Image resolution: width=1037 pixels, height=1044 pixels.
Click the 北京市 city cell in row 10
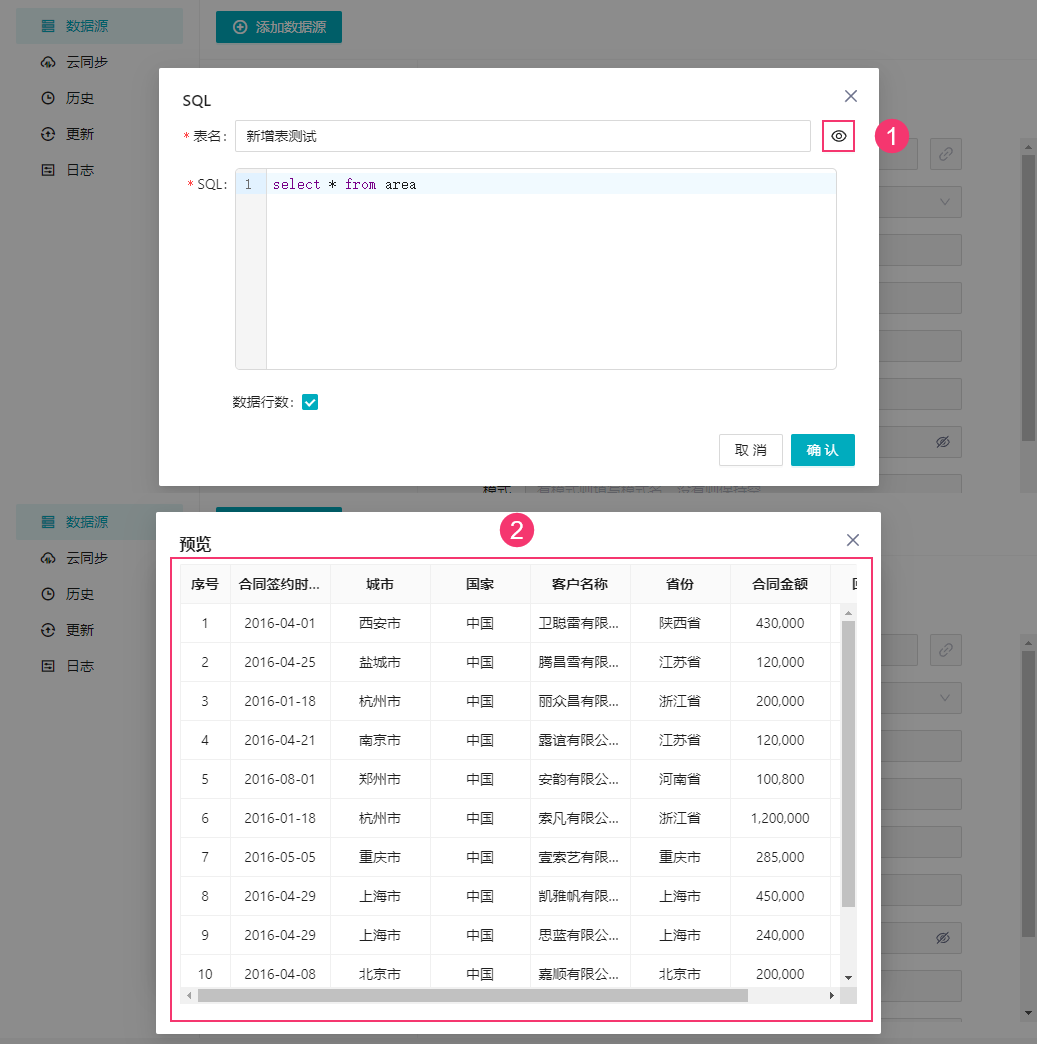coord(380,974)
